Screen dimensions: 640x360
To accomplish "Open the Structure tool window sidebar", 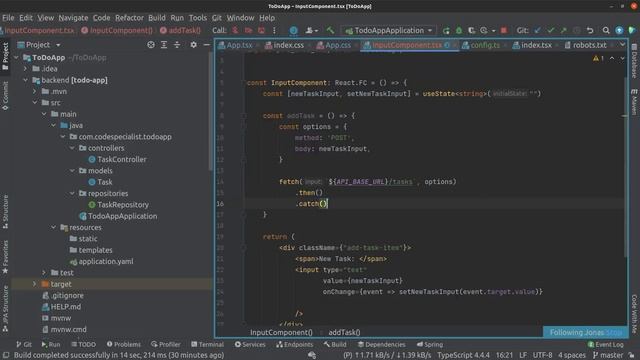I will (5, 211).
